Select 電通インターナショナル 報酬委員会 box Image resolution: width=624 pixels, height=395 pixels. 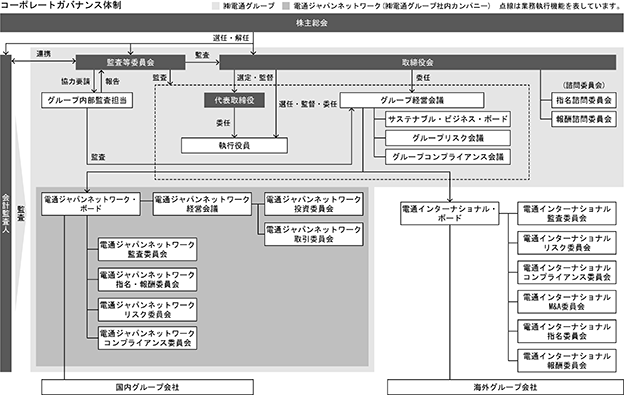coord(567,361)
